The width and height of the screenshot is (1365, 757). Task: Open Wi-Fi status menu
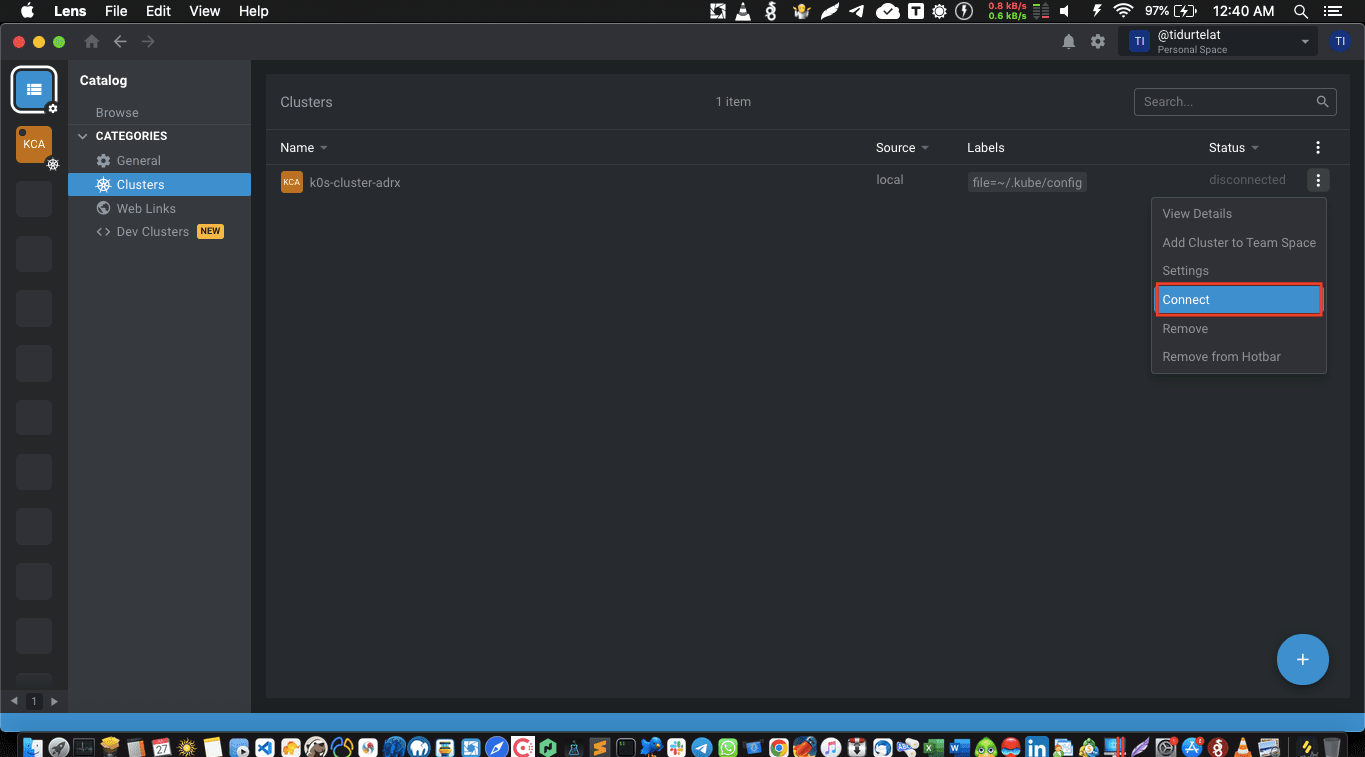click(1123, 11)
